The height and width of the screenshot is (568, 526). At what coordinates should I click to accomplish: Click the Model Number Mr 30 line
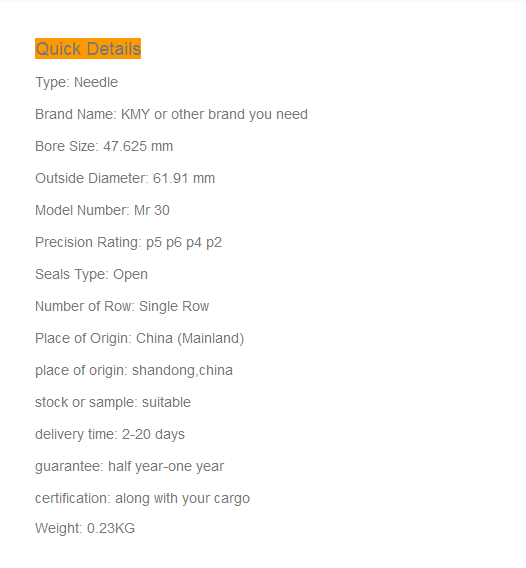coord(102,210)
